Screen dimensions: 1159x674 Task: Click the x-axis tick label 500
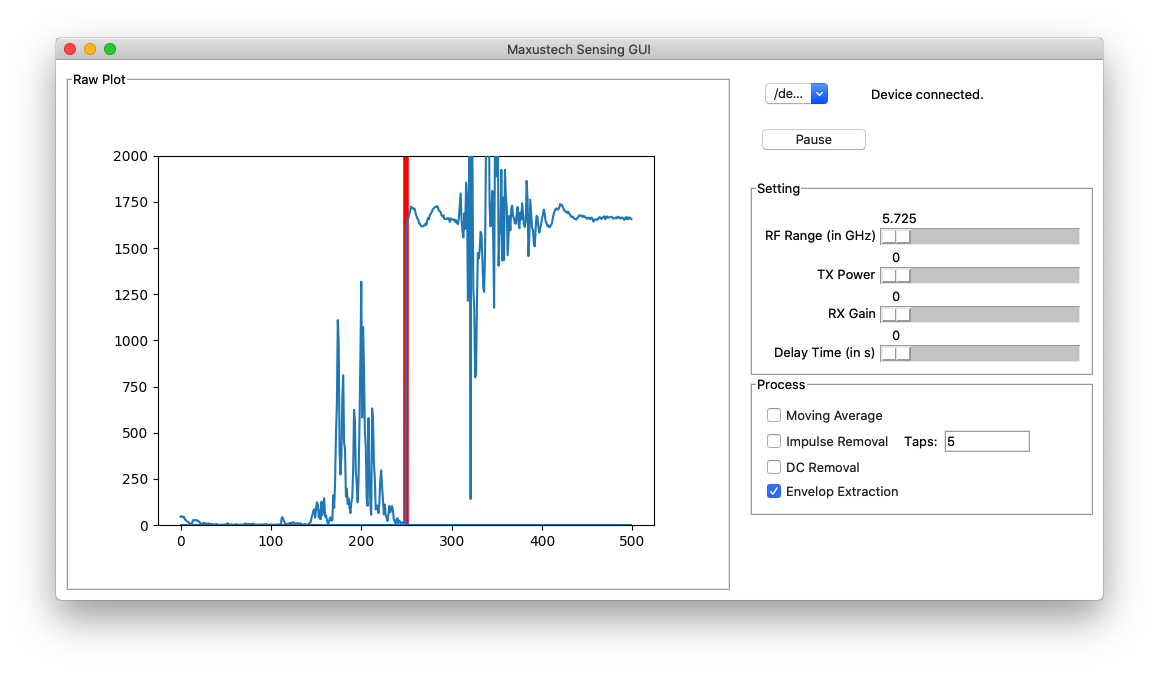click(x=631, y=541)
